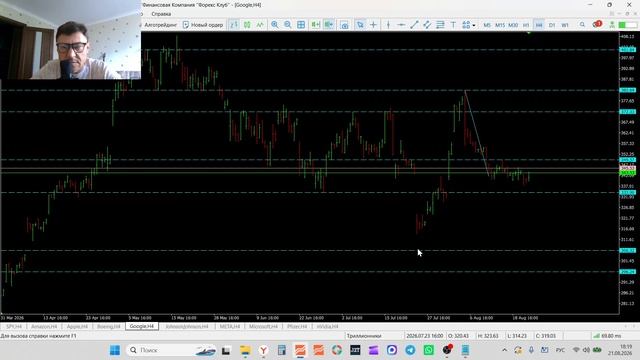Select the trendline drawing tool
Viewport: 640px width, 360px height.
[x=414, y=25]
